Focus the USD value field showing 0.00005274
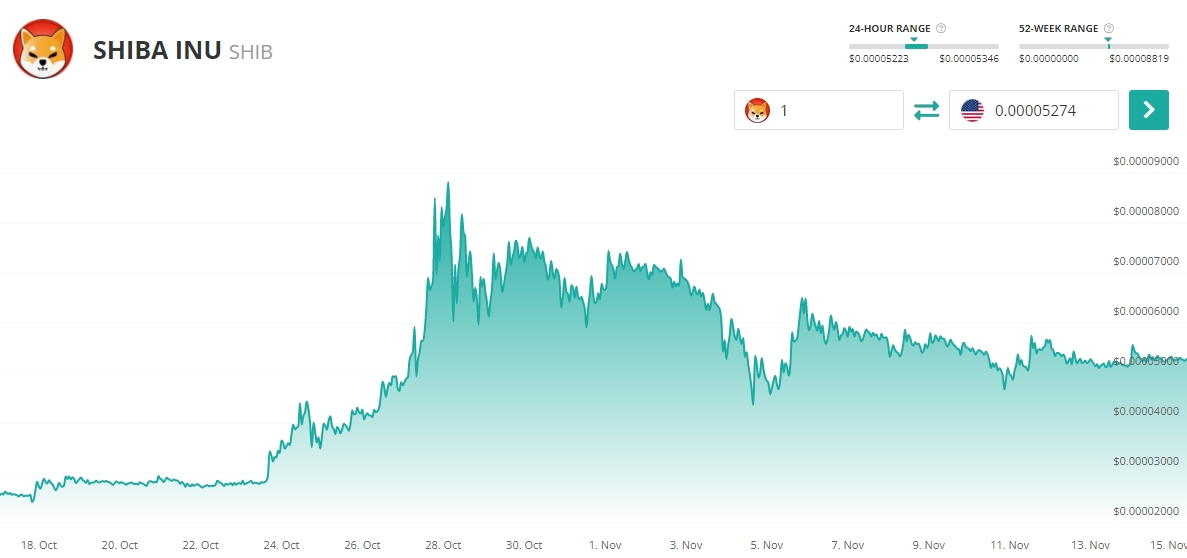This screenshot has width=1187, height=558. 1050,111
